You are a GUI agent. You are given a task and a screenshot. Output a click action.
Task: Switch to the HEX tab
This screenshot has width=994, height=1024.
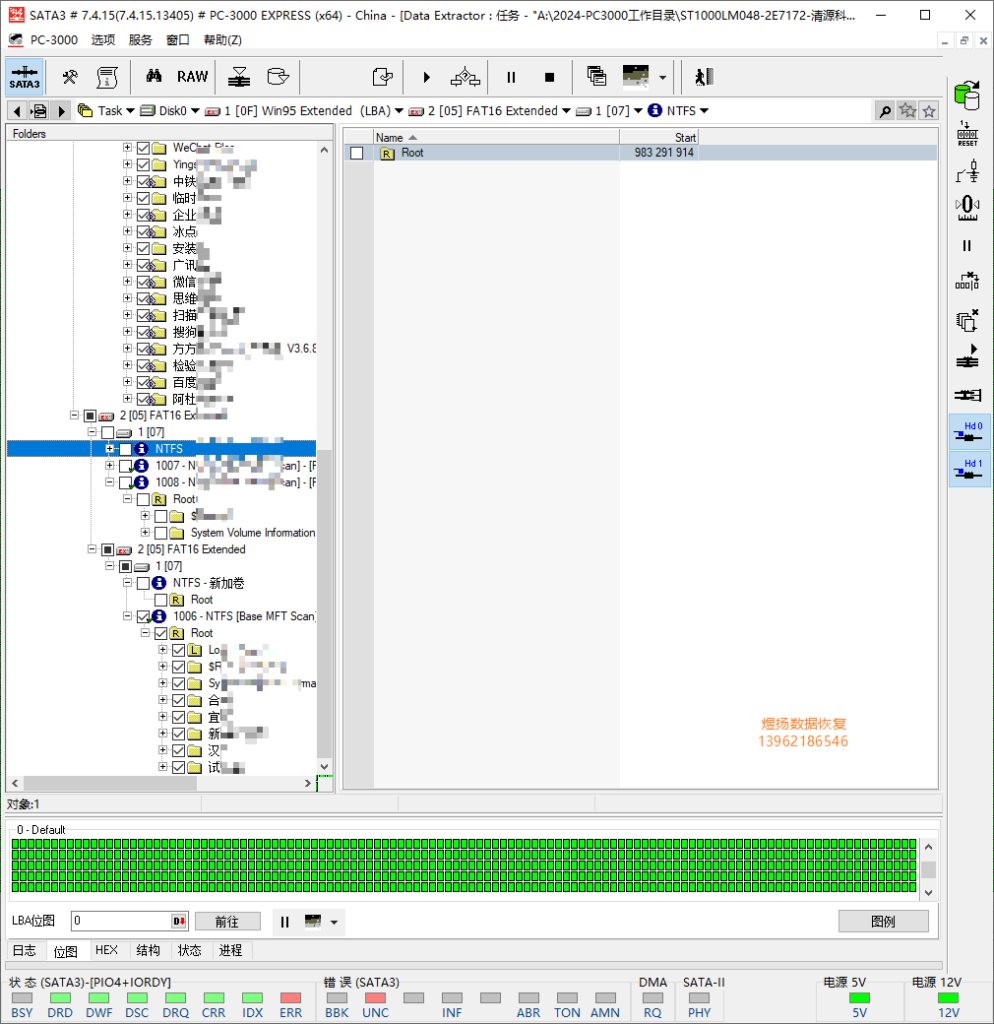(107, 950)
